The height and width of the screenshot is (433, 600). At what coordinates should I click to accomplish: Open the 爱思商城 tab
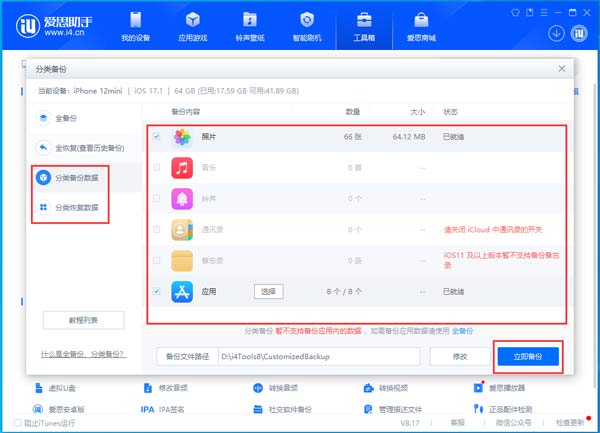tap(421, 27)
